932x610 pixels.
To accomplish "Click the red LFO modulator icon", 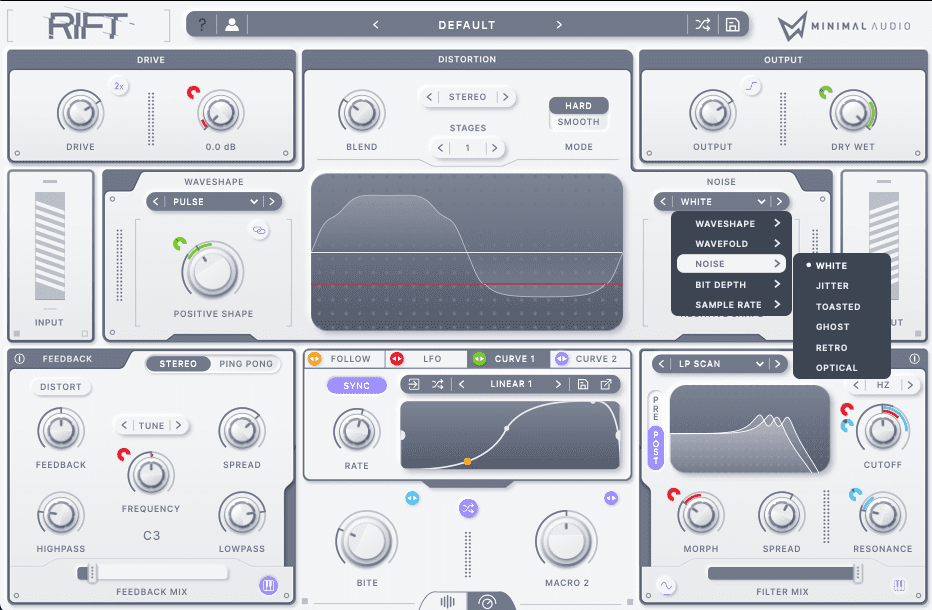I will click(x=396, y=359).
